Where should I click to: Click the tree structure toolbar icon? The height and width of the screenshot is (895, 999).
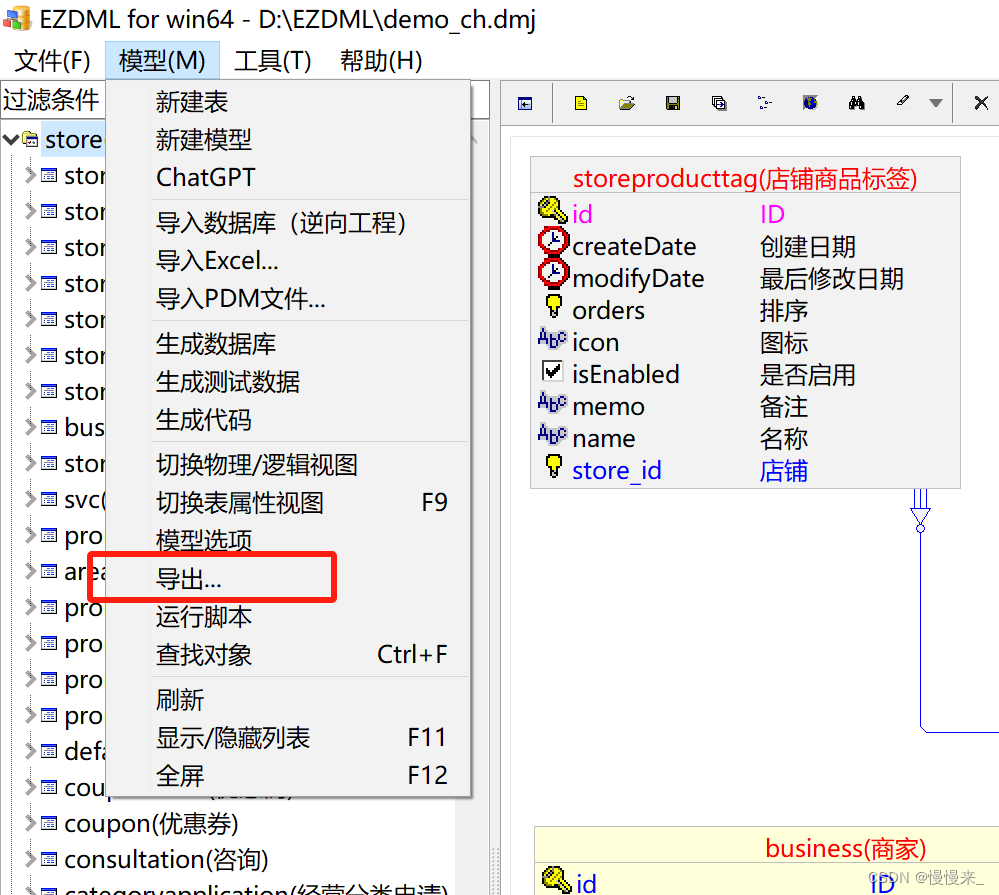click(x=765, y=102)
